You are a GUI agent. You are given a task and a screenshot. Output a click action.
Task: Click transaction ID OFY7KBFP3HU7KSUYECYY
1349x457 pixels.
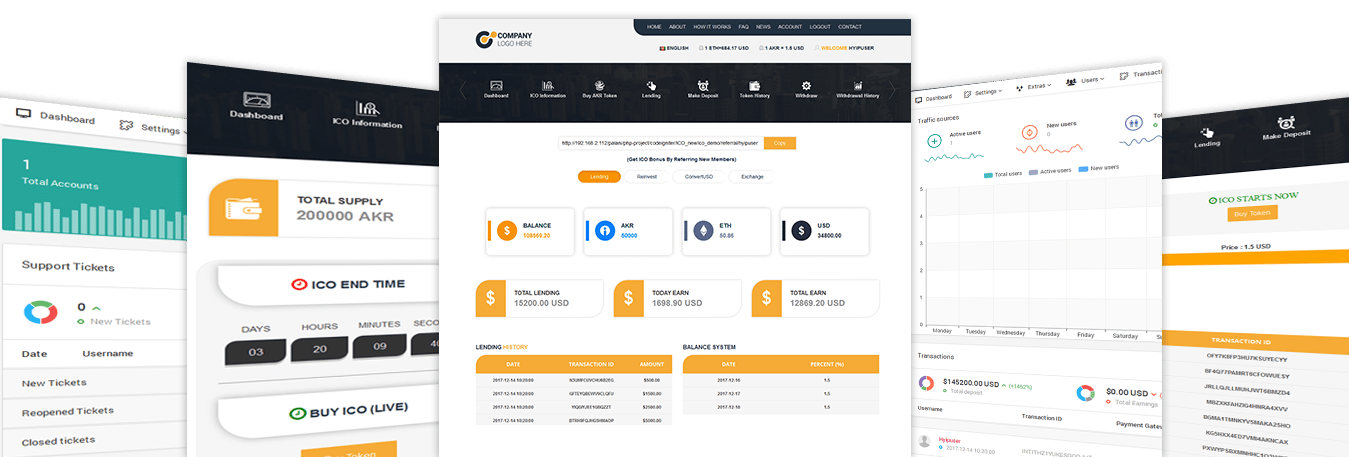pos(1247,358)
